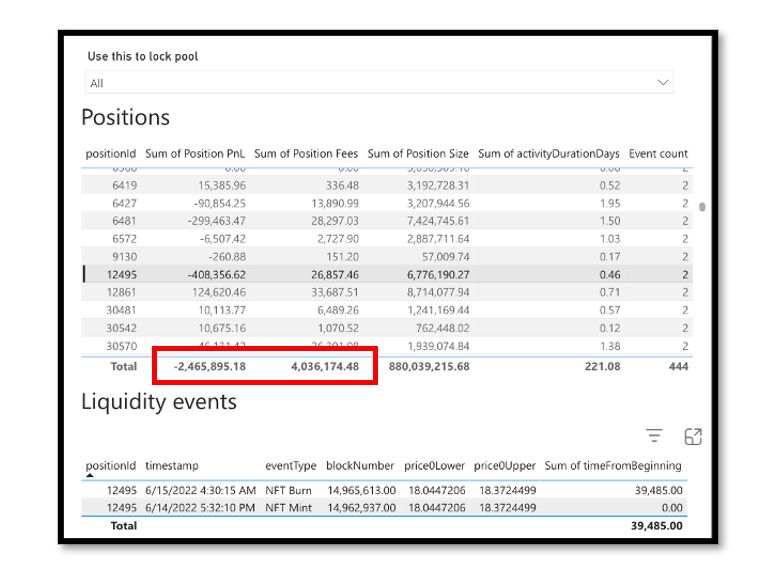Expand the lock pool dropdown chevron

tap(662, 82)
